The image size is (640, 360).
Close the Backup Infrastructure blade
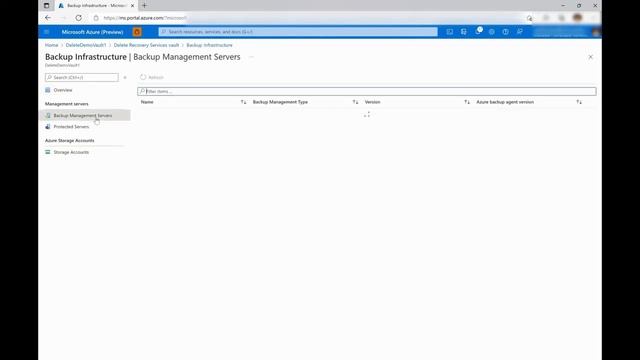point(591,57)
